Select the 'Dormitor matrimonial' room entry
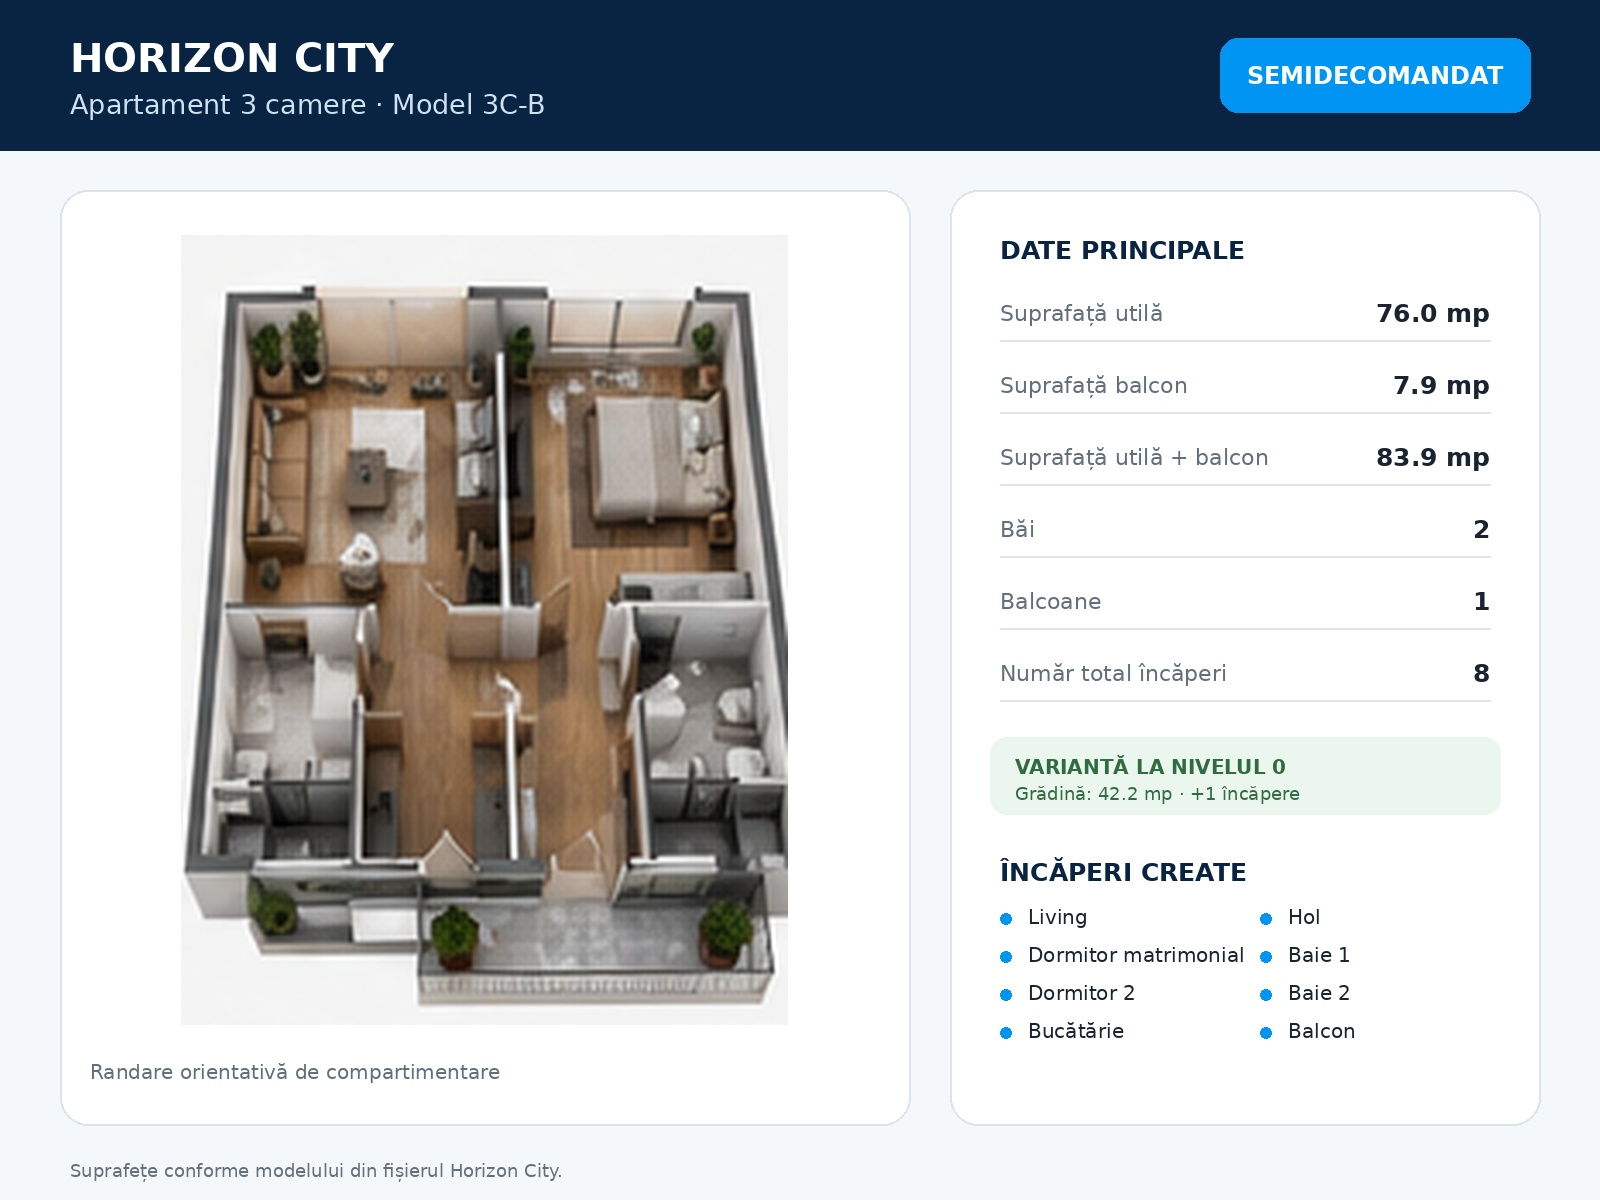The height and width of the screenshot is (1200, 1600). pos(1136,956)
